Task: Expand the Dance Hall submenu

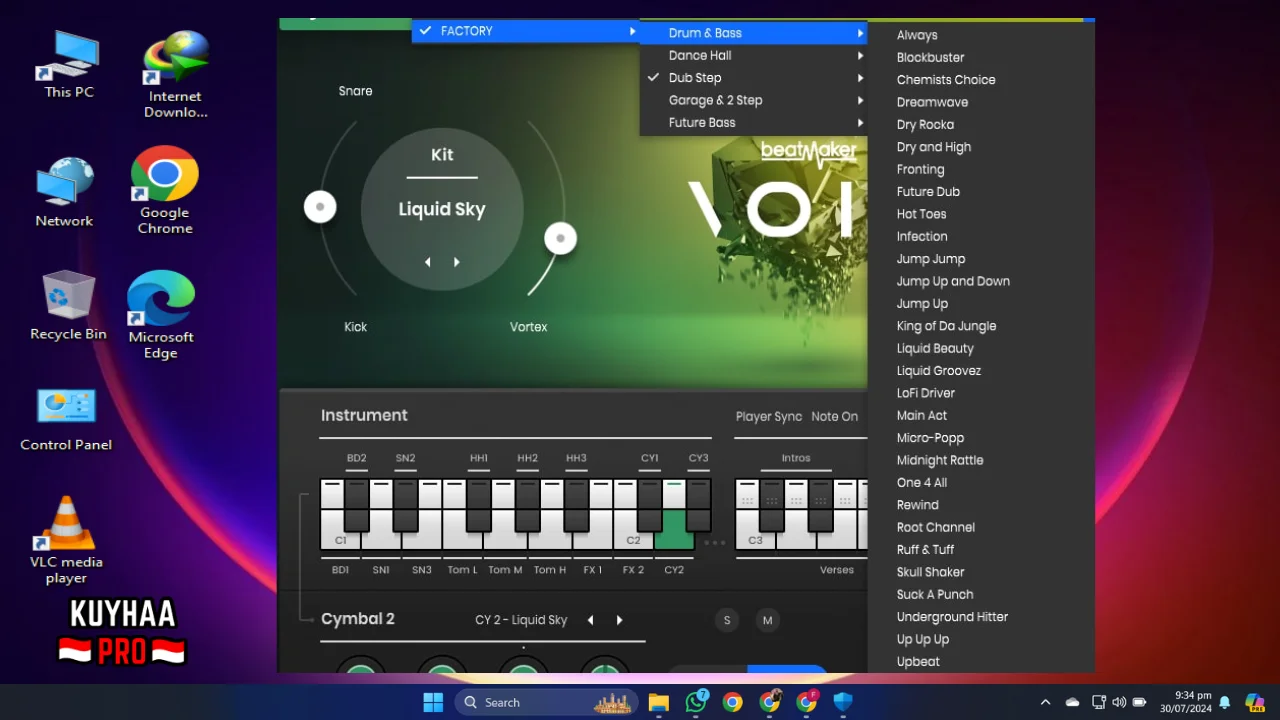Action: click(x=754, y=55)
